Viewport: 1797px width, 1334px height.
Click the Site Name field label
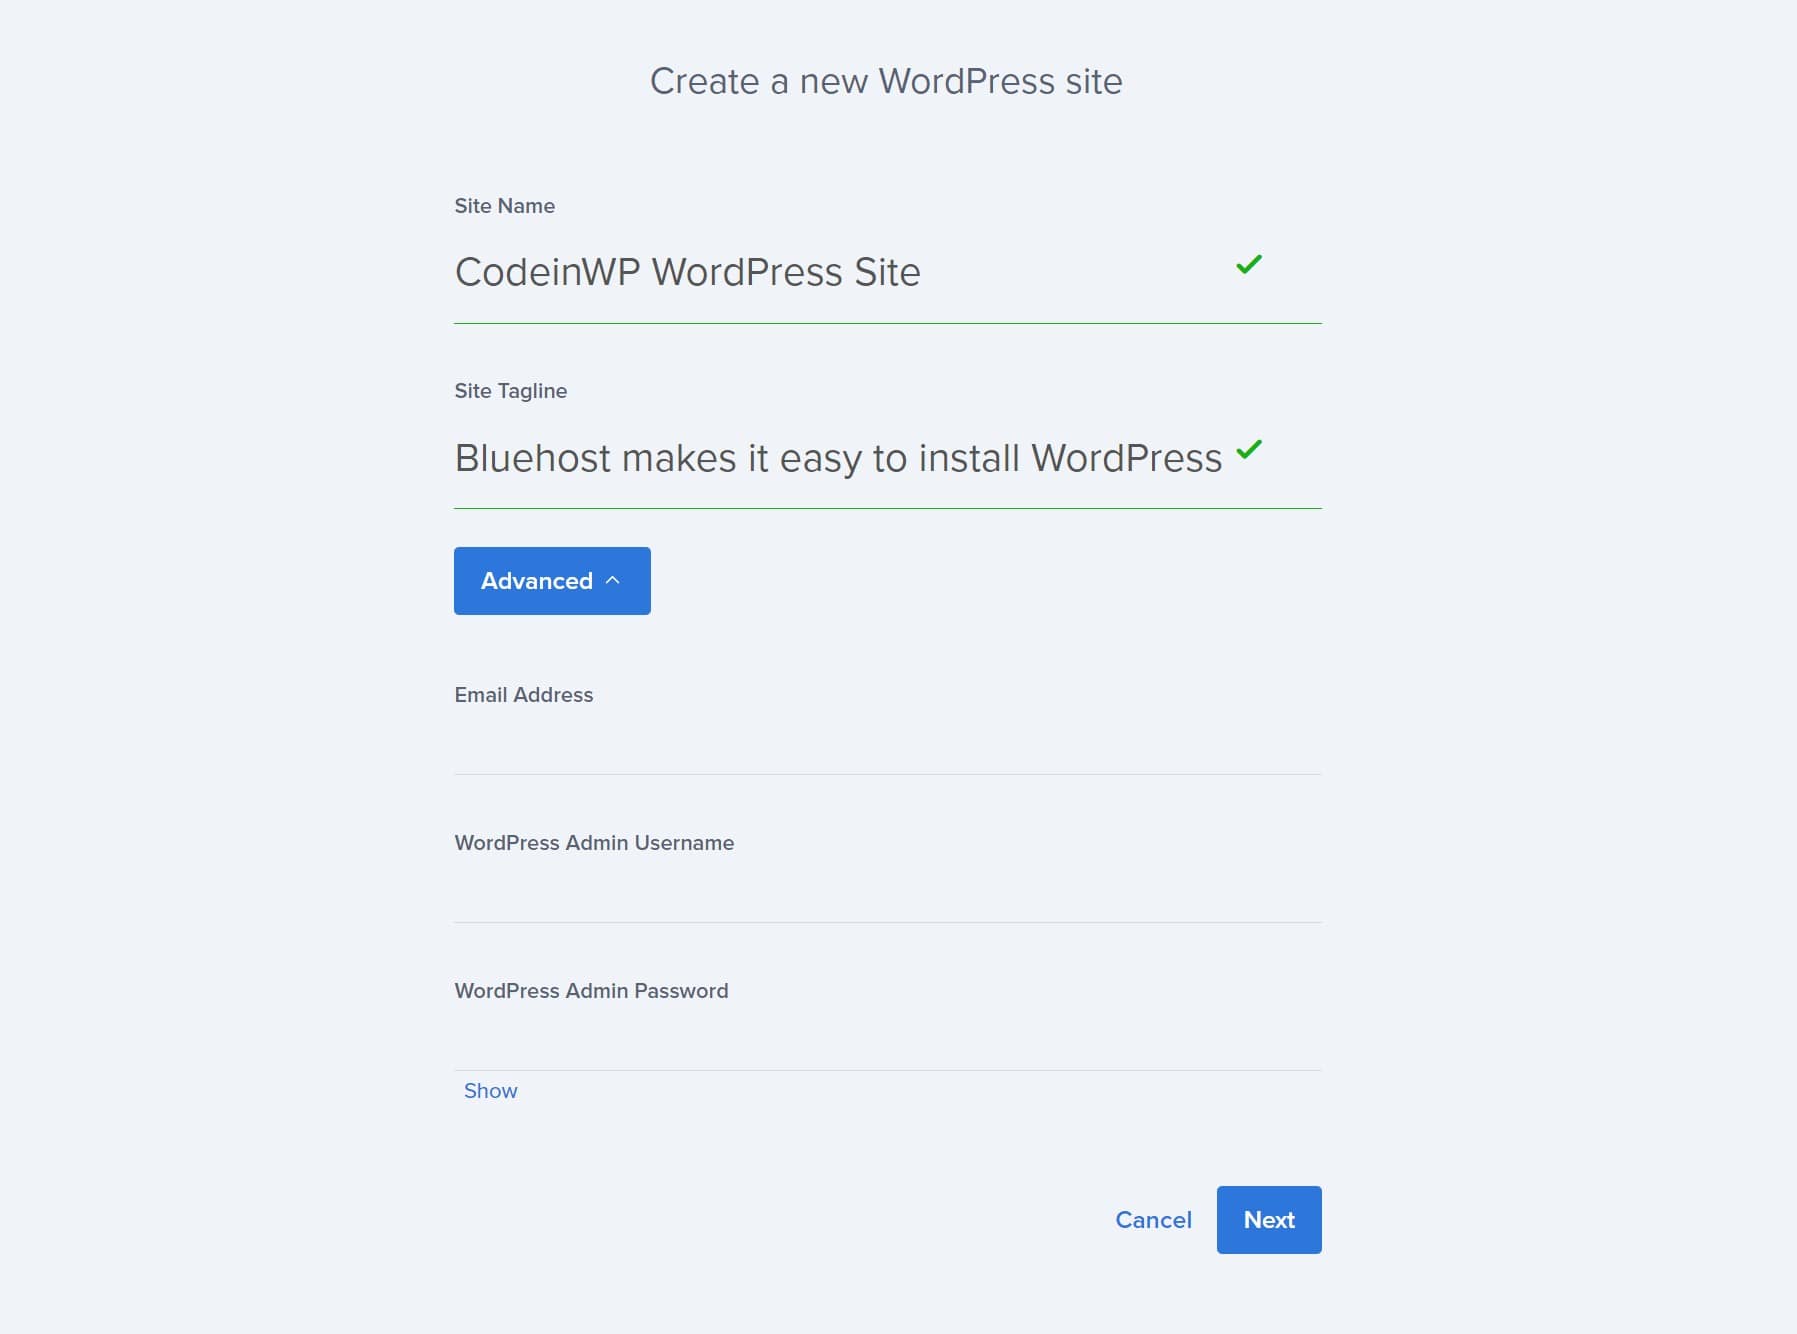504,206
